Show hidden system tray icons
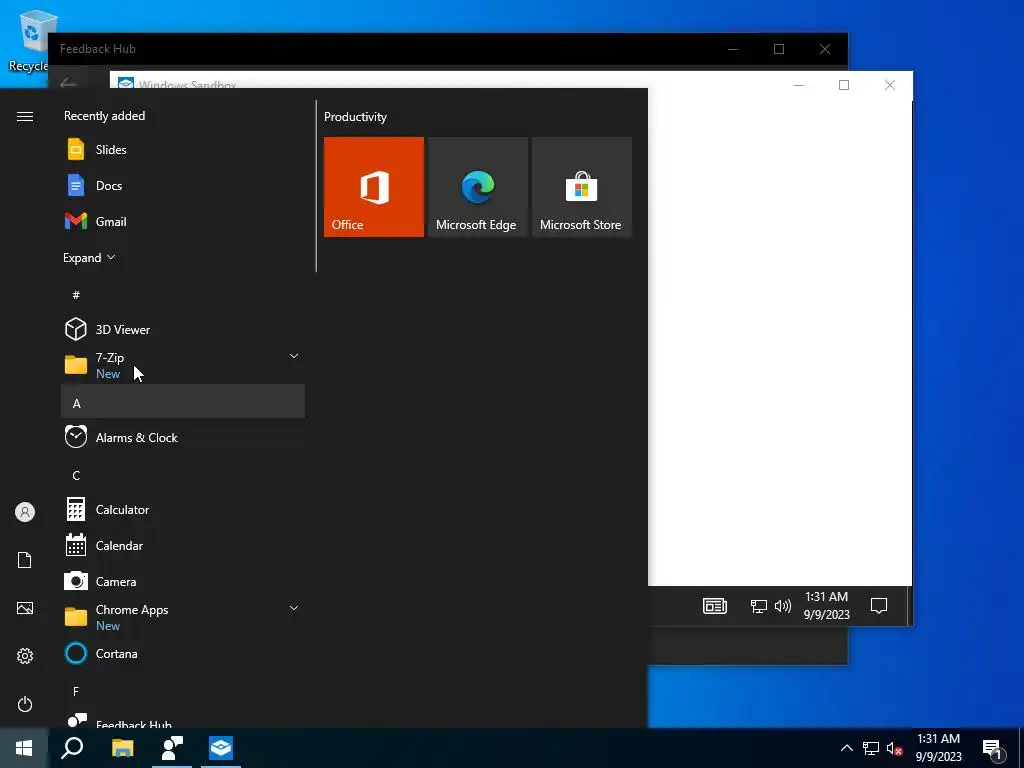Screen dimensions: 1024x768 [x=846, y=748]
